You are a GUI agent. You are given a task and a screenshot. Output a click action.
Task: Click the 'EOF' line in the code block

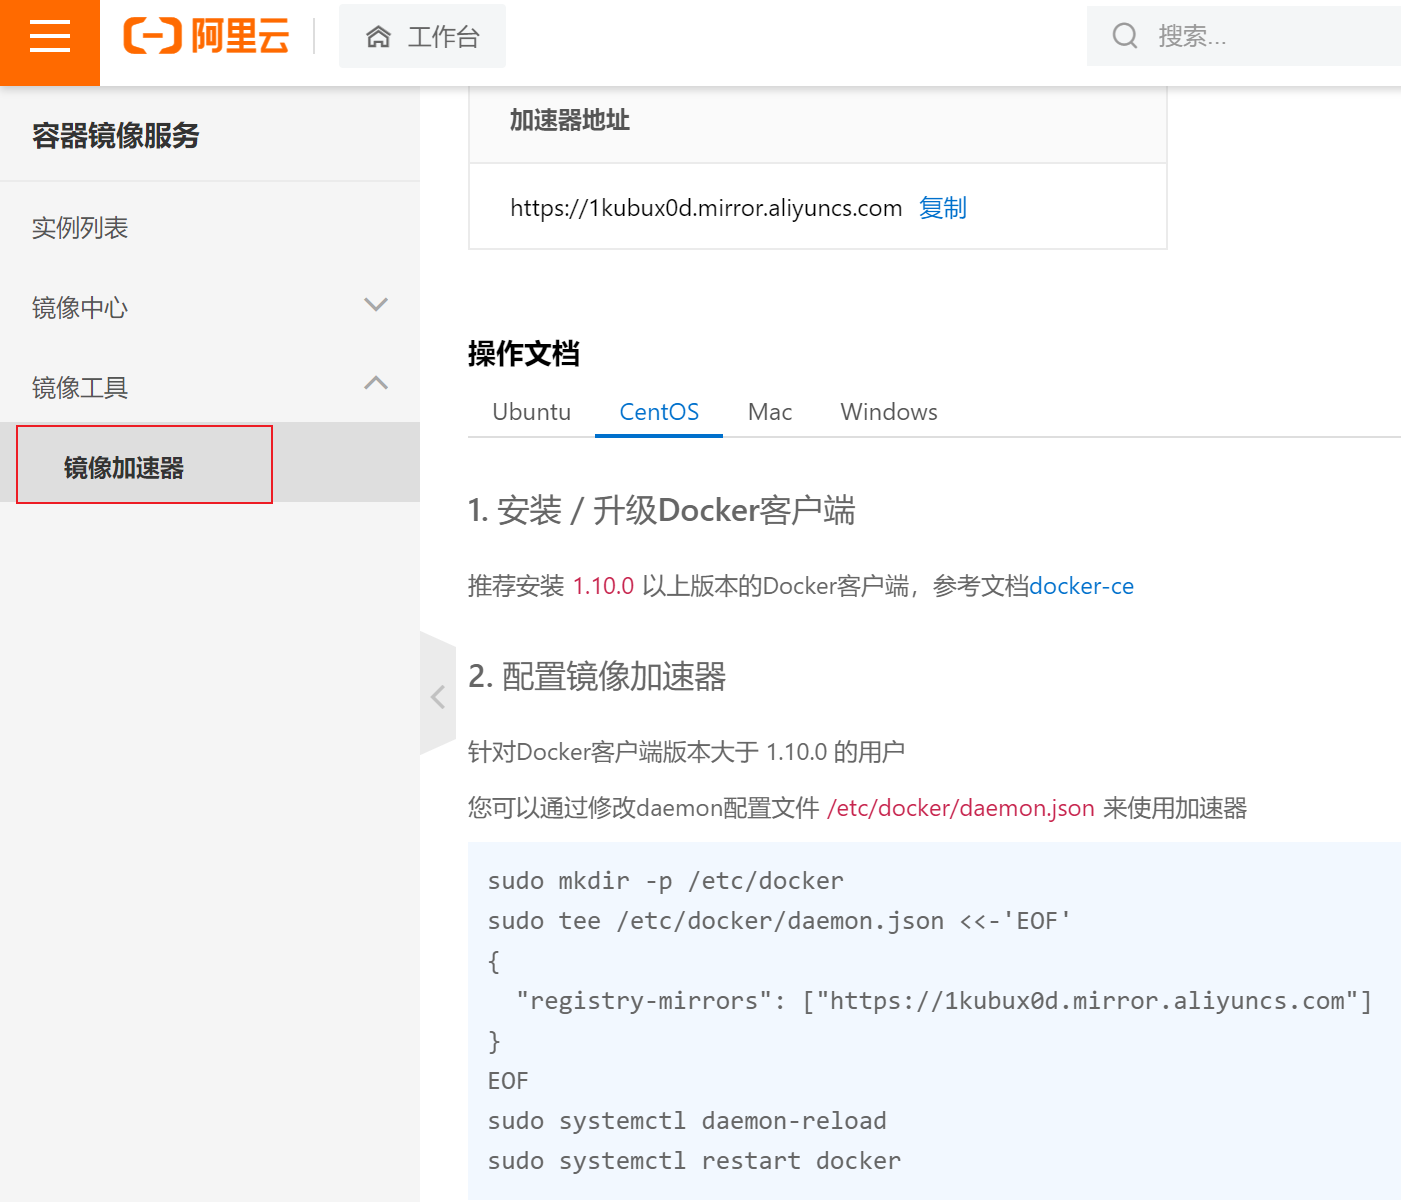tap(508, 1081)
